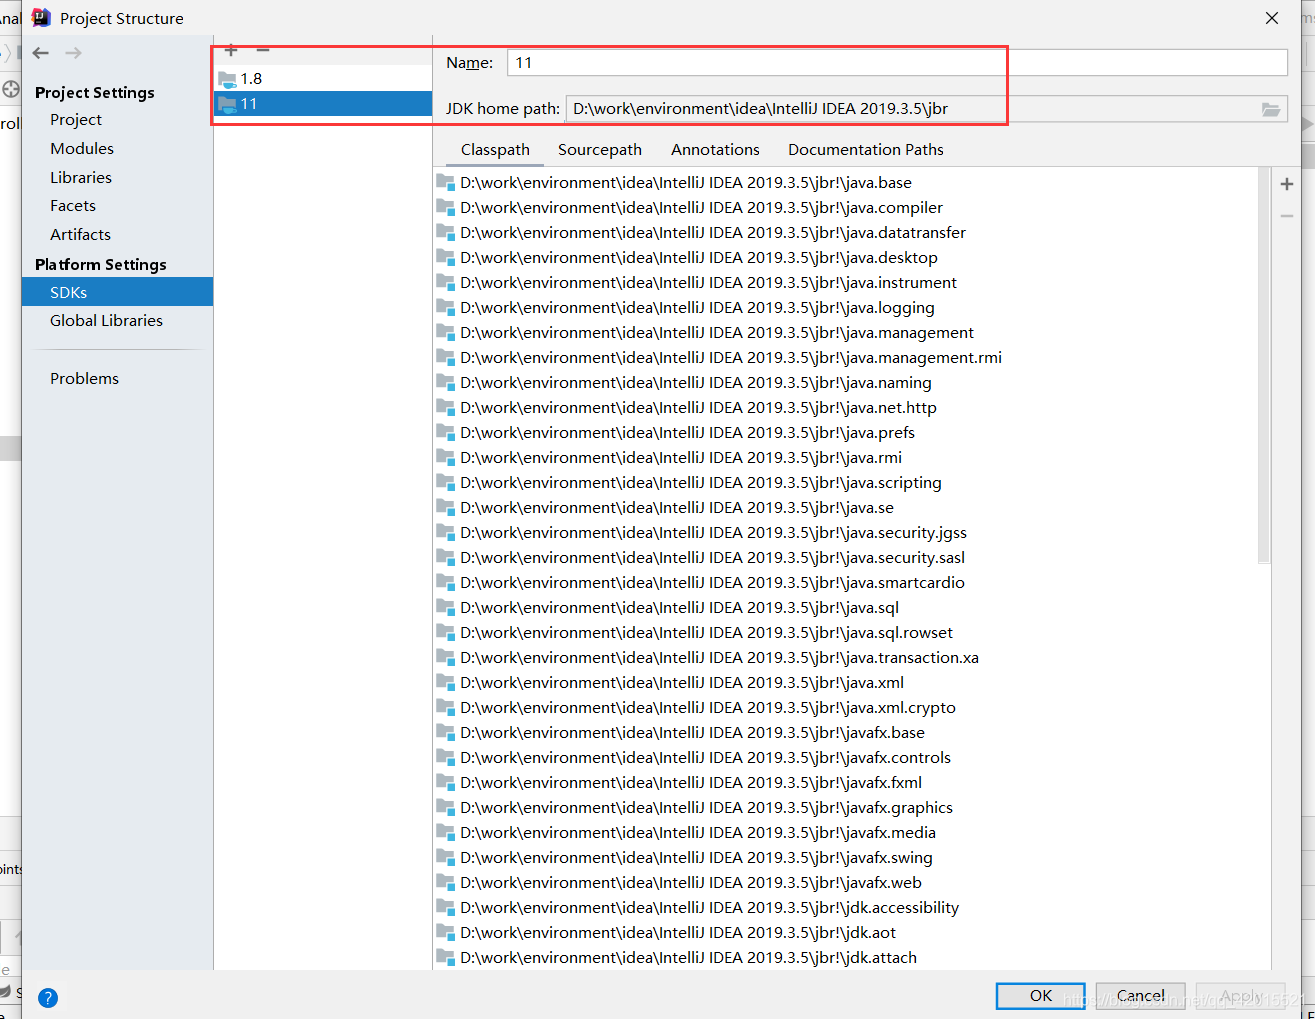This screenshot has width=1315, height=1019.
Task: Click the forward navigation arrow
Action: pyautogui.click(x=73, y=53)
